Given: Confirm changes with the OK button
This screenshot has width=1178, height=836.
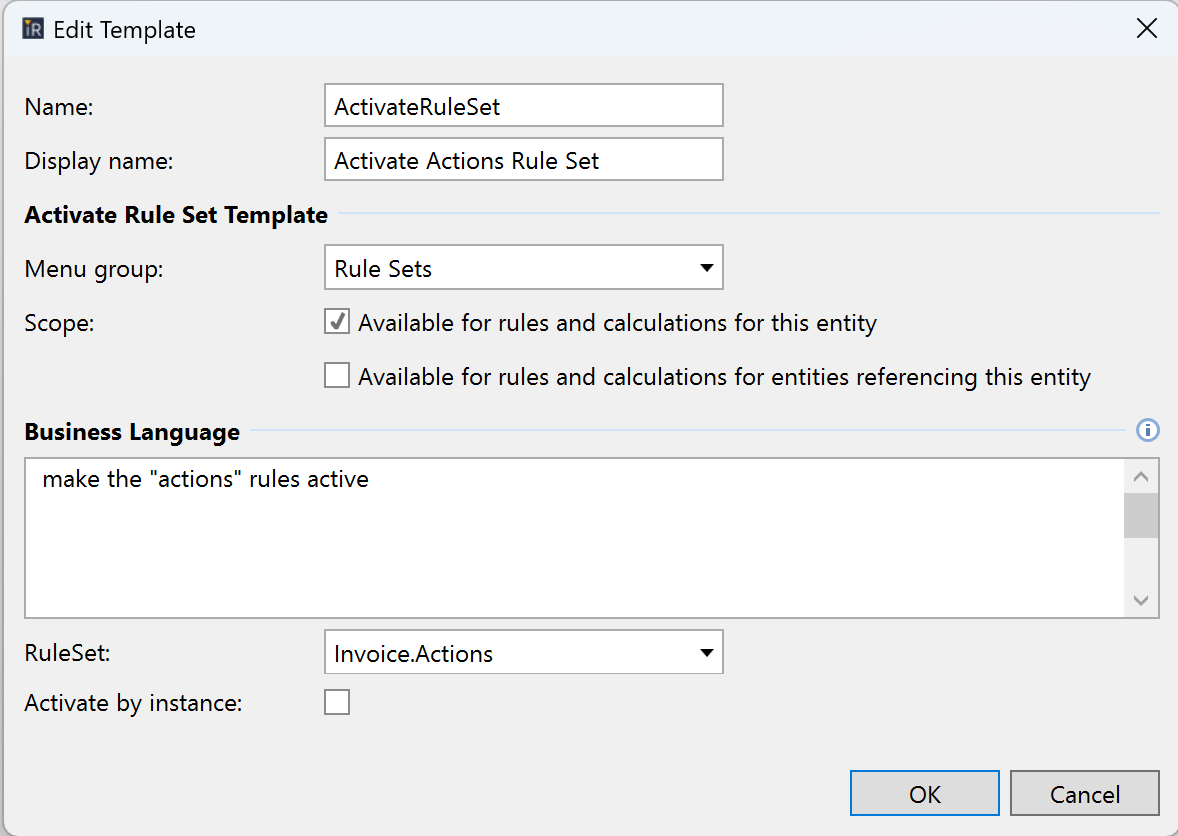Looking at the screenshot, I should tap(924, 794).
